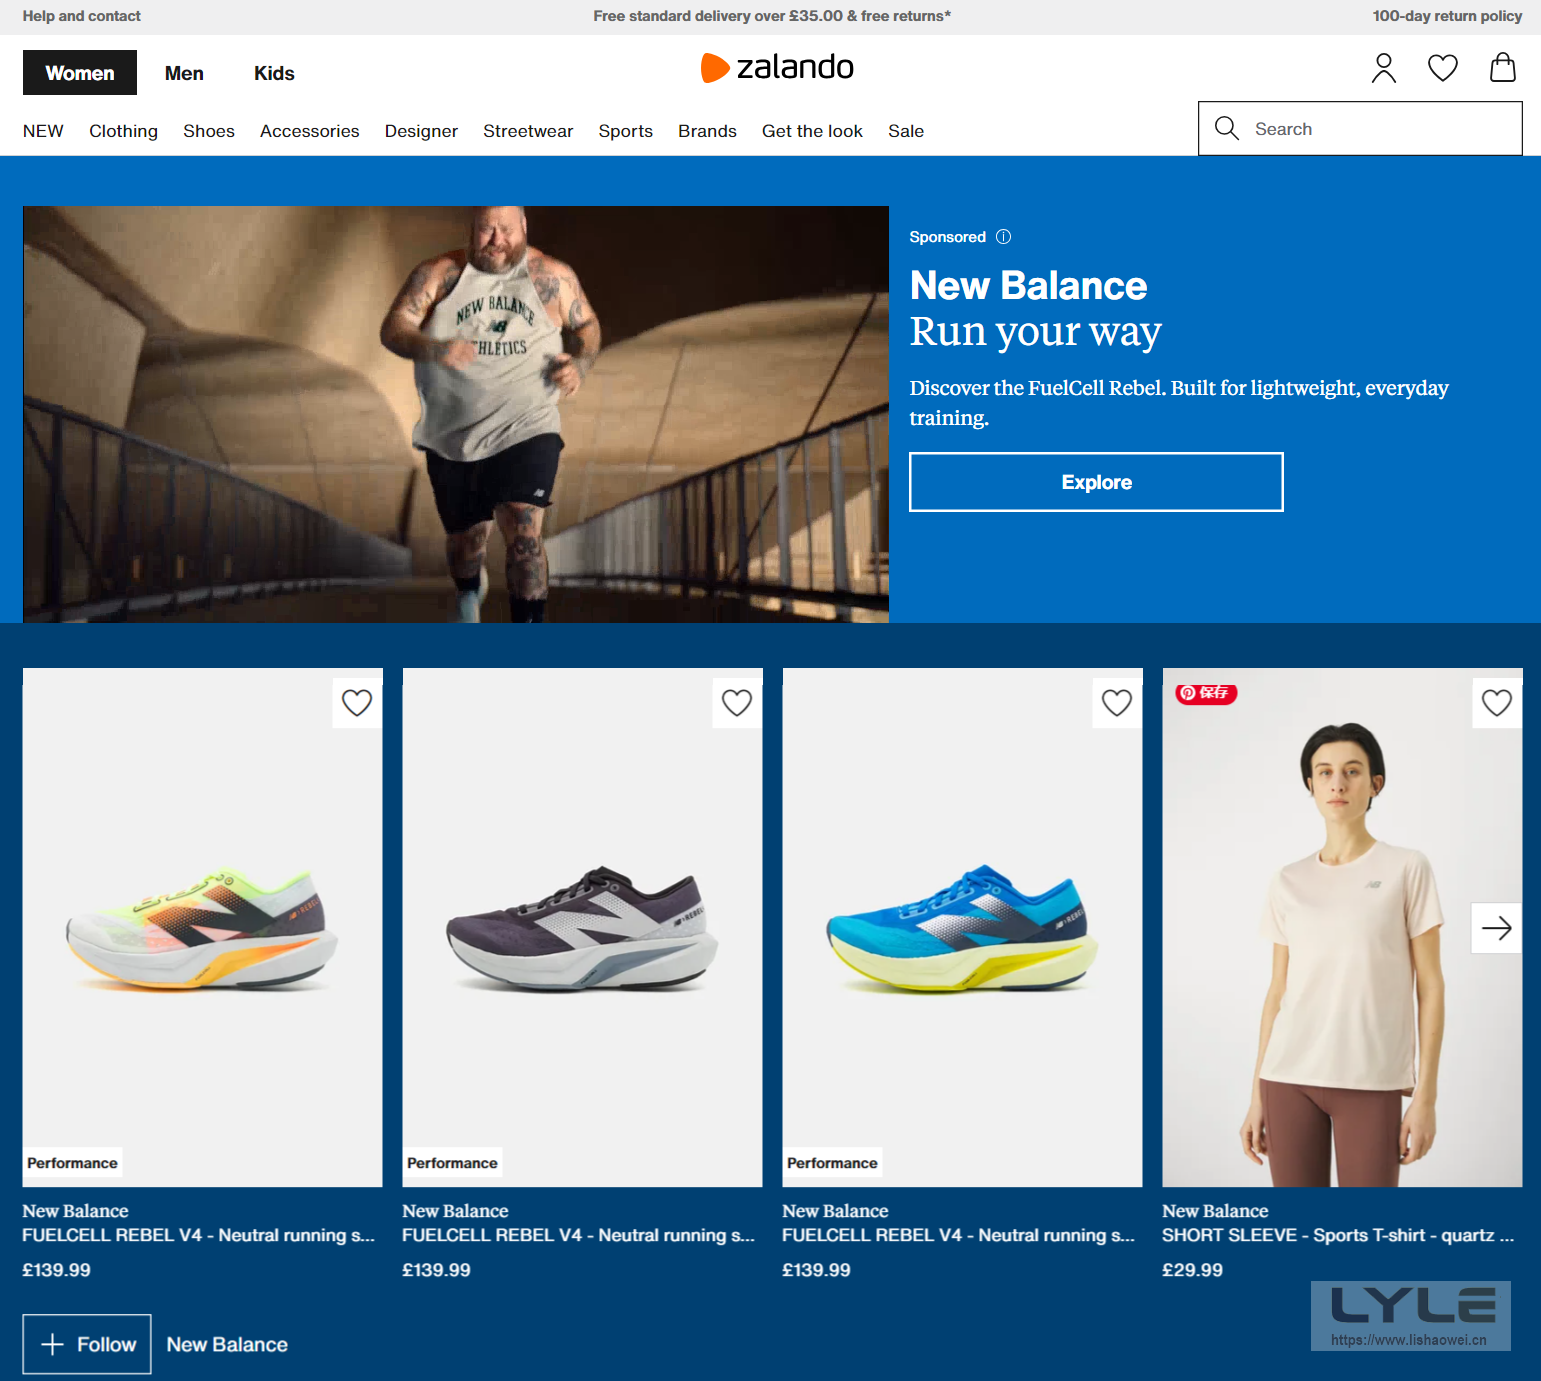Image resolution: width=1541 pixels, height=1381 pixels.
Task: Click Performance label on the blue shoe
Action: pyautogui.click(x=832, y=1163)
